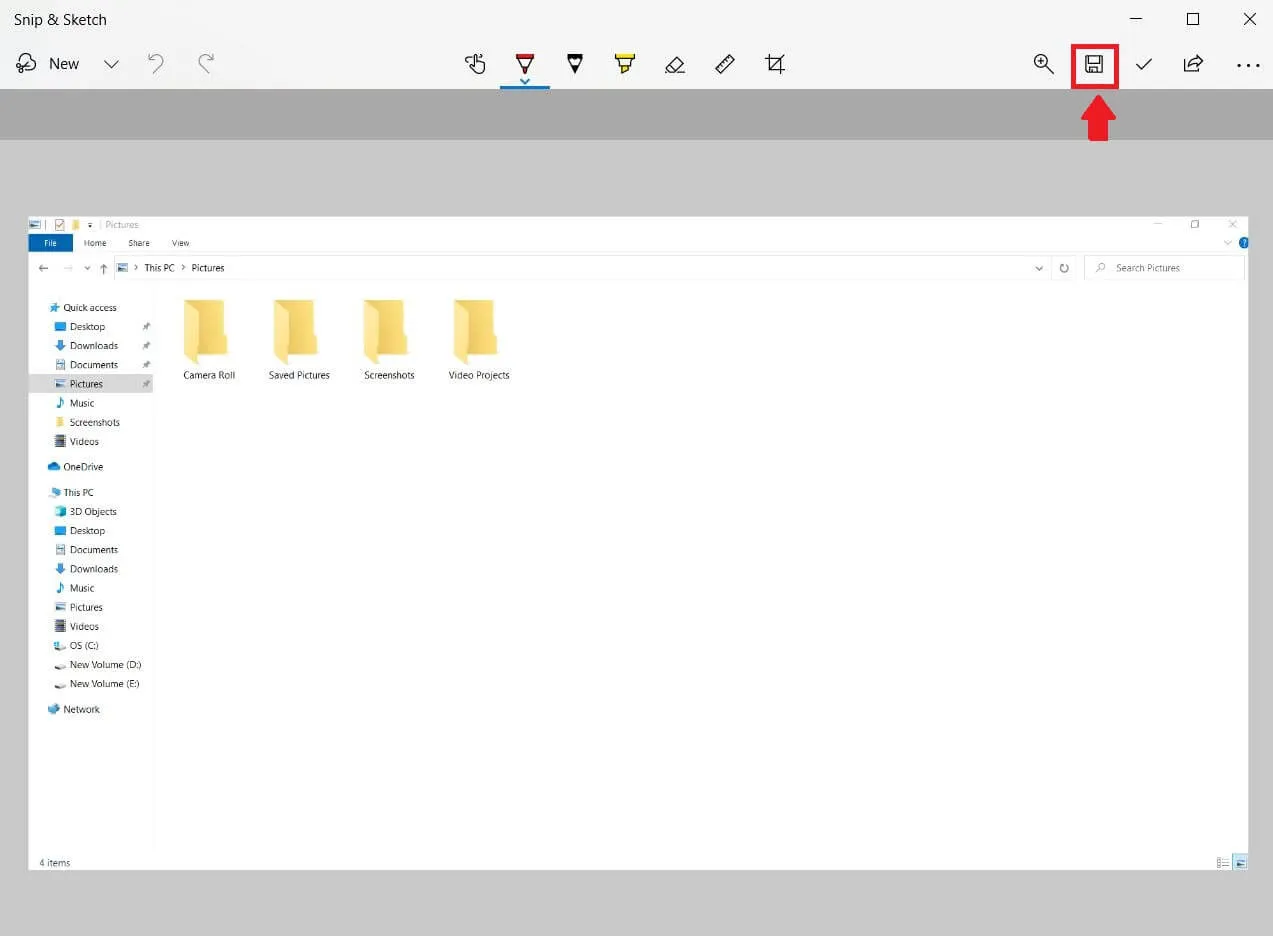The image size is (1273, 936).
Task: Select the Eraser tool
Action: 675,64
